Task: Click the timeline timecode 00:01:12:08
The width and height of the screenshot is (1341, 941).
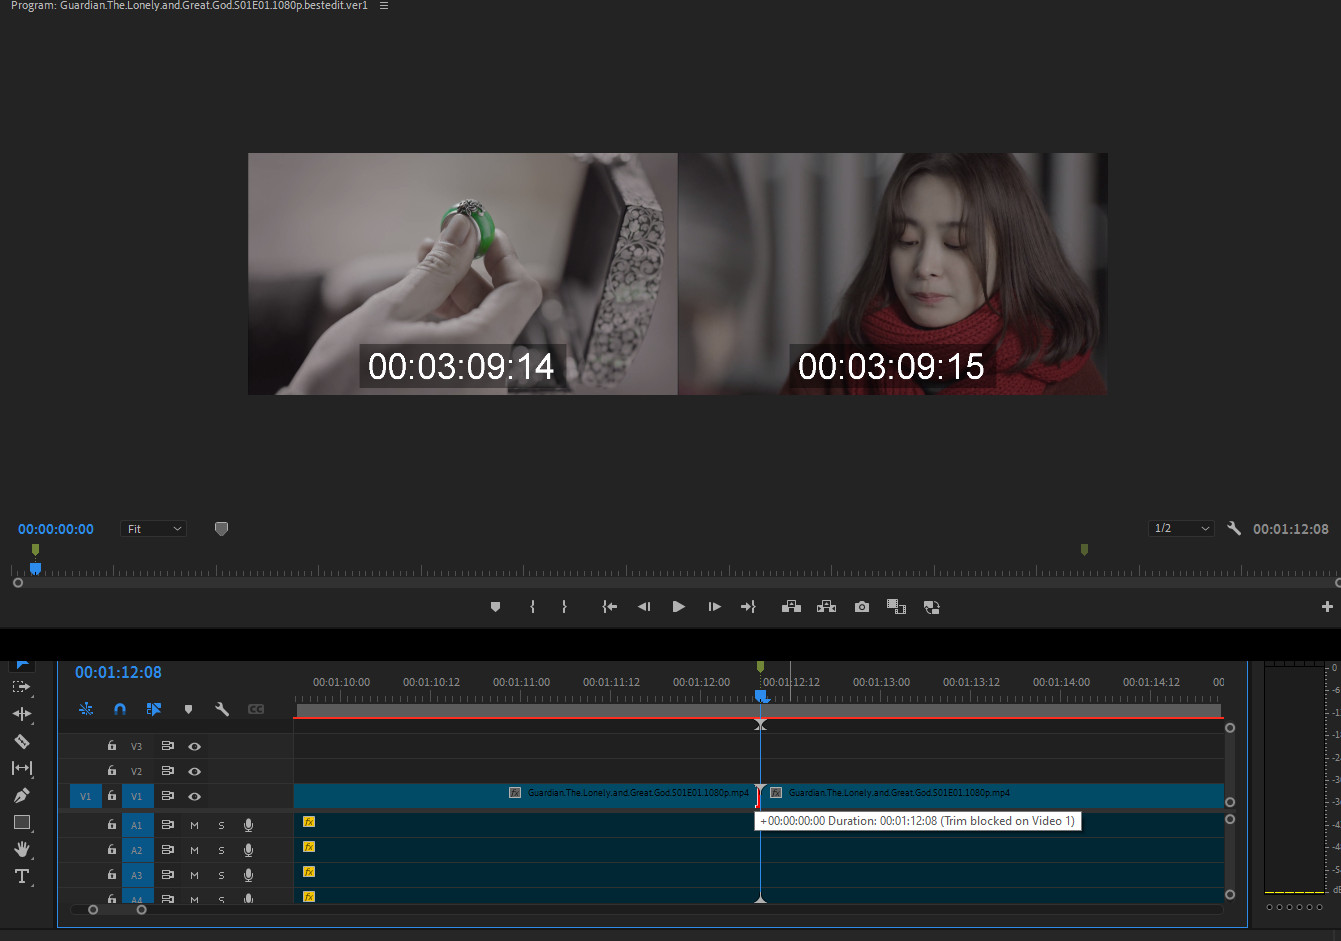Action: coord(118,673)
